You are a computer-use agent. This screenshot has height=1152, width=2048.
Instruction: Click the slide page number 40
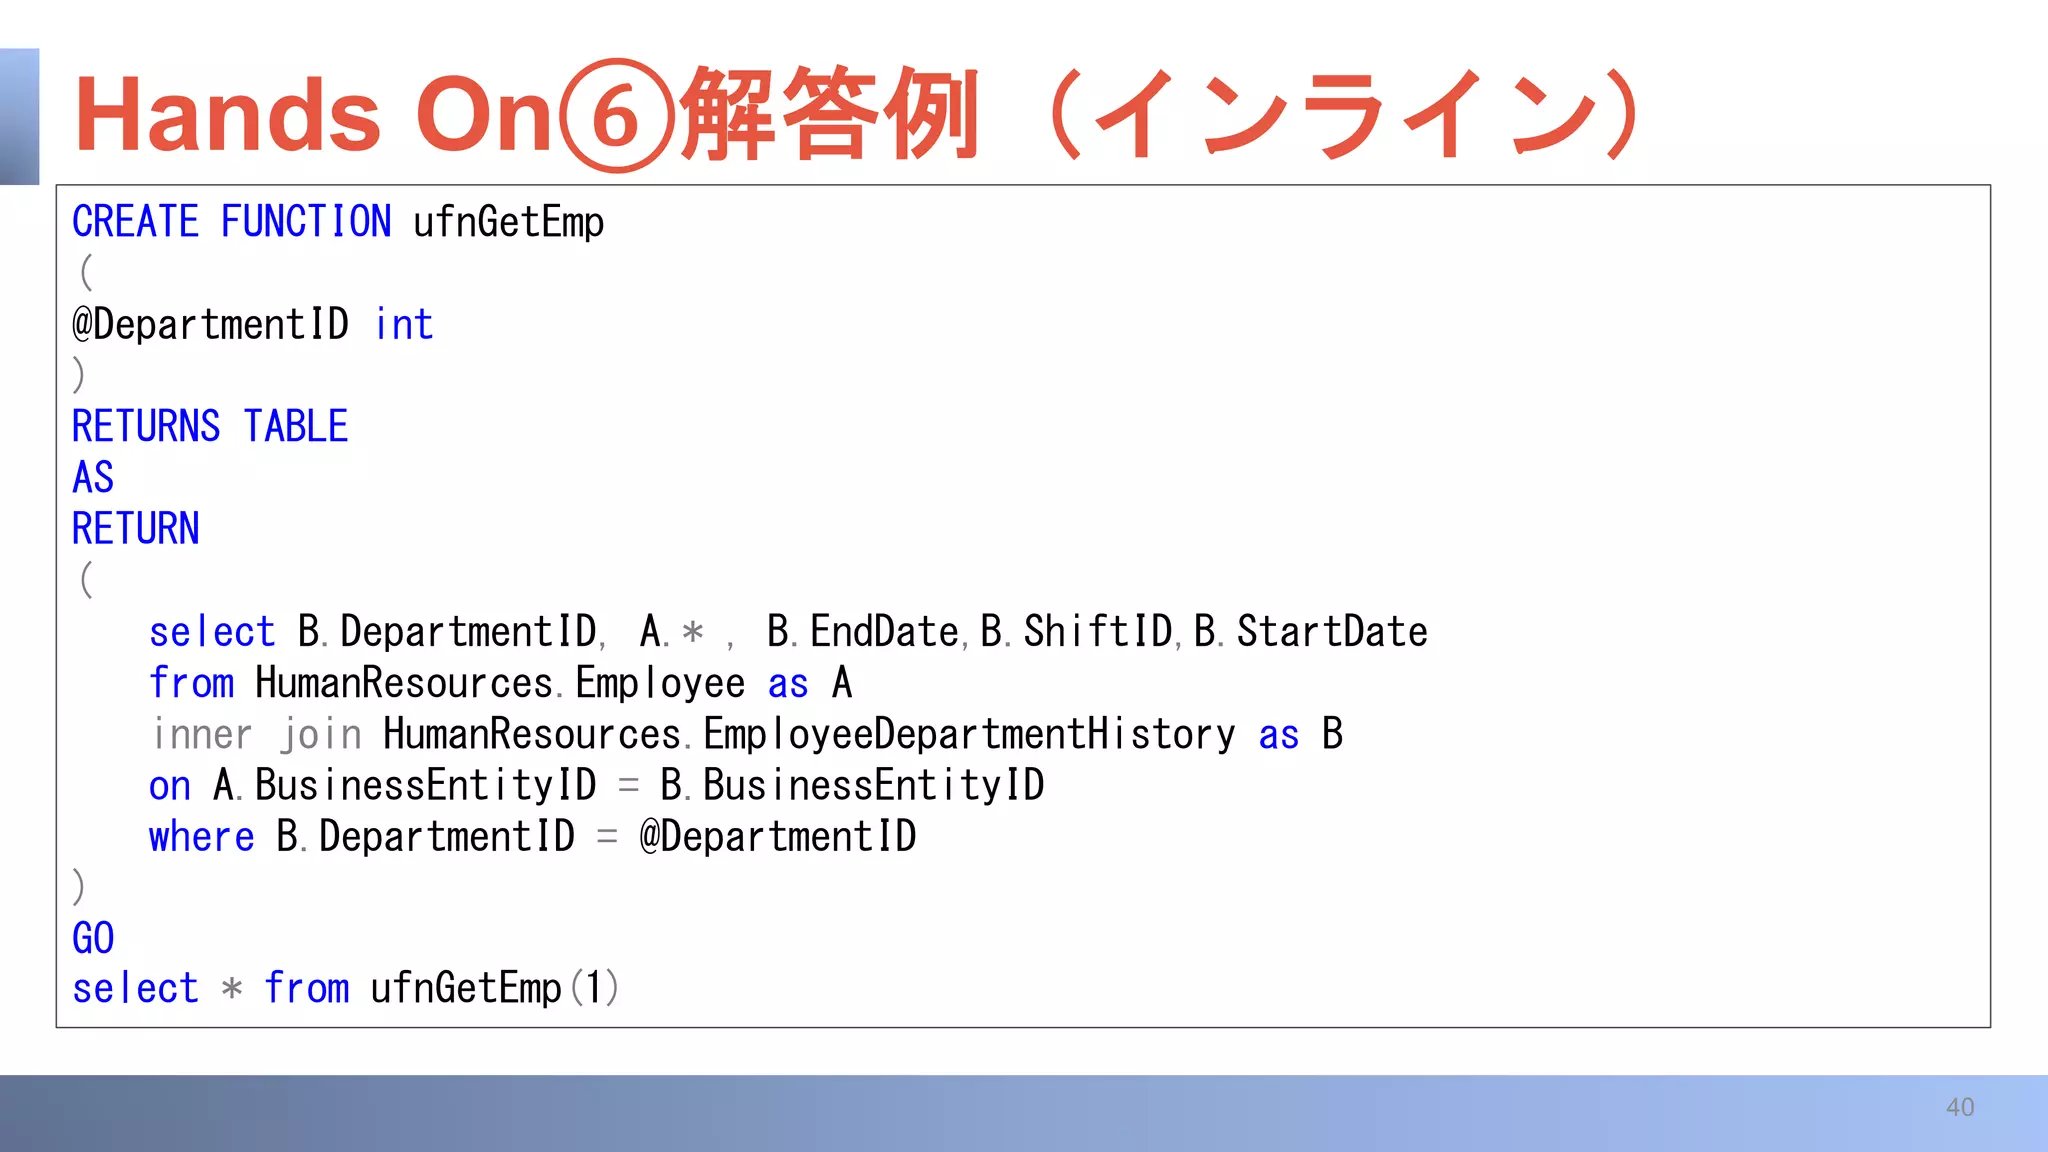click(x=1960, y=1107)
